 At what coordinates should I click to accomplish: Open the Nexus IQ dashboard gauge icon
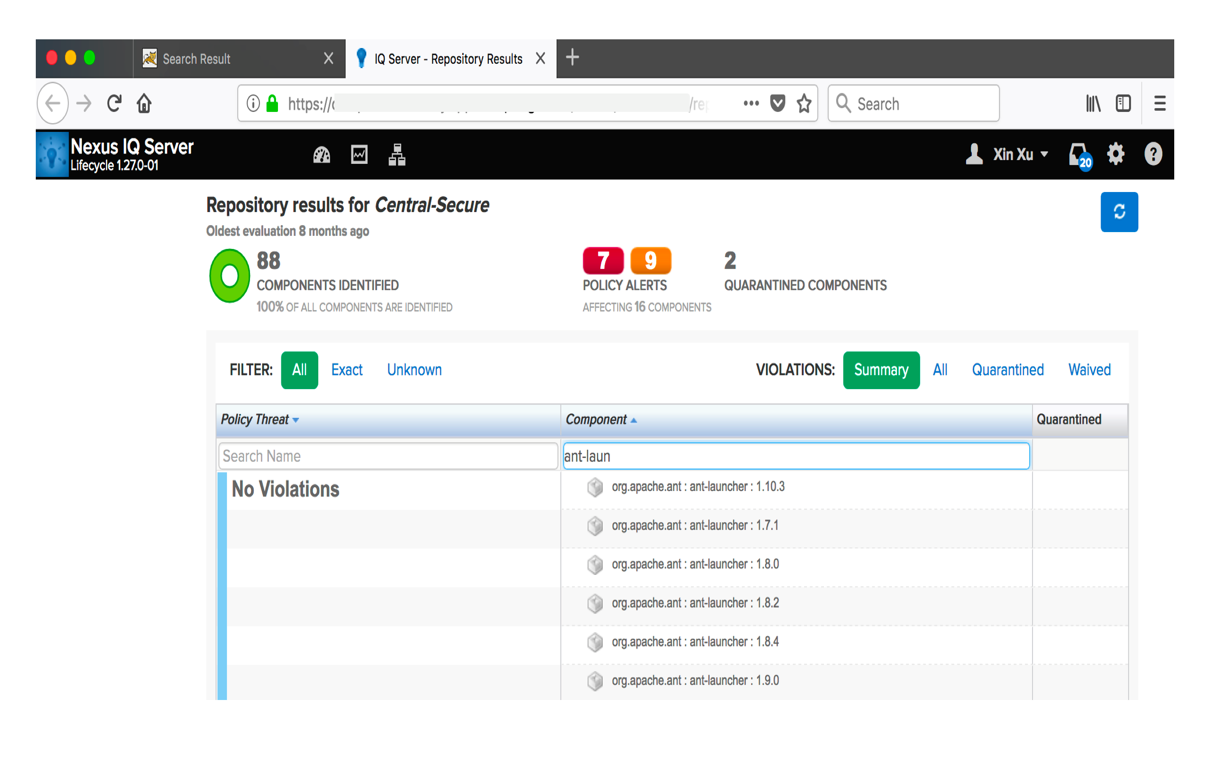321,155
